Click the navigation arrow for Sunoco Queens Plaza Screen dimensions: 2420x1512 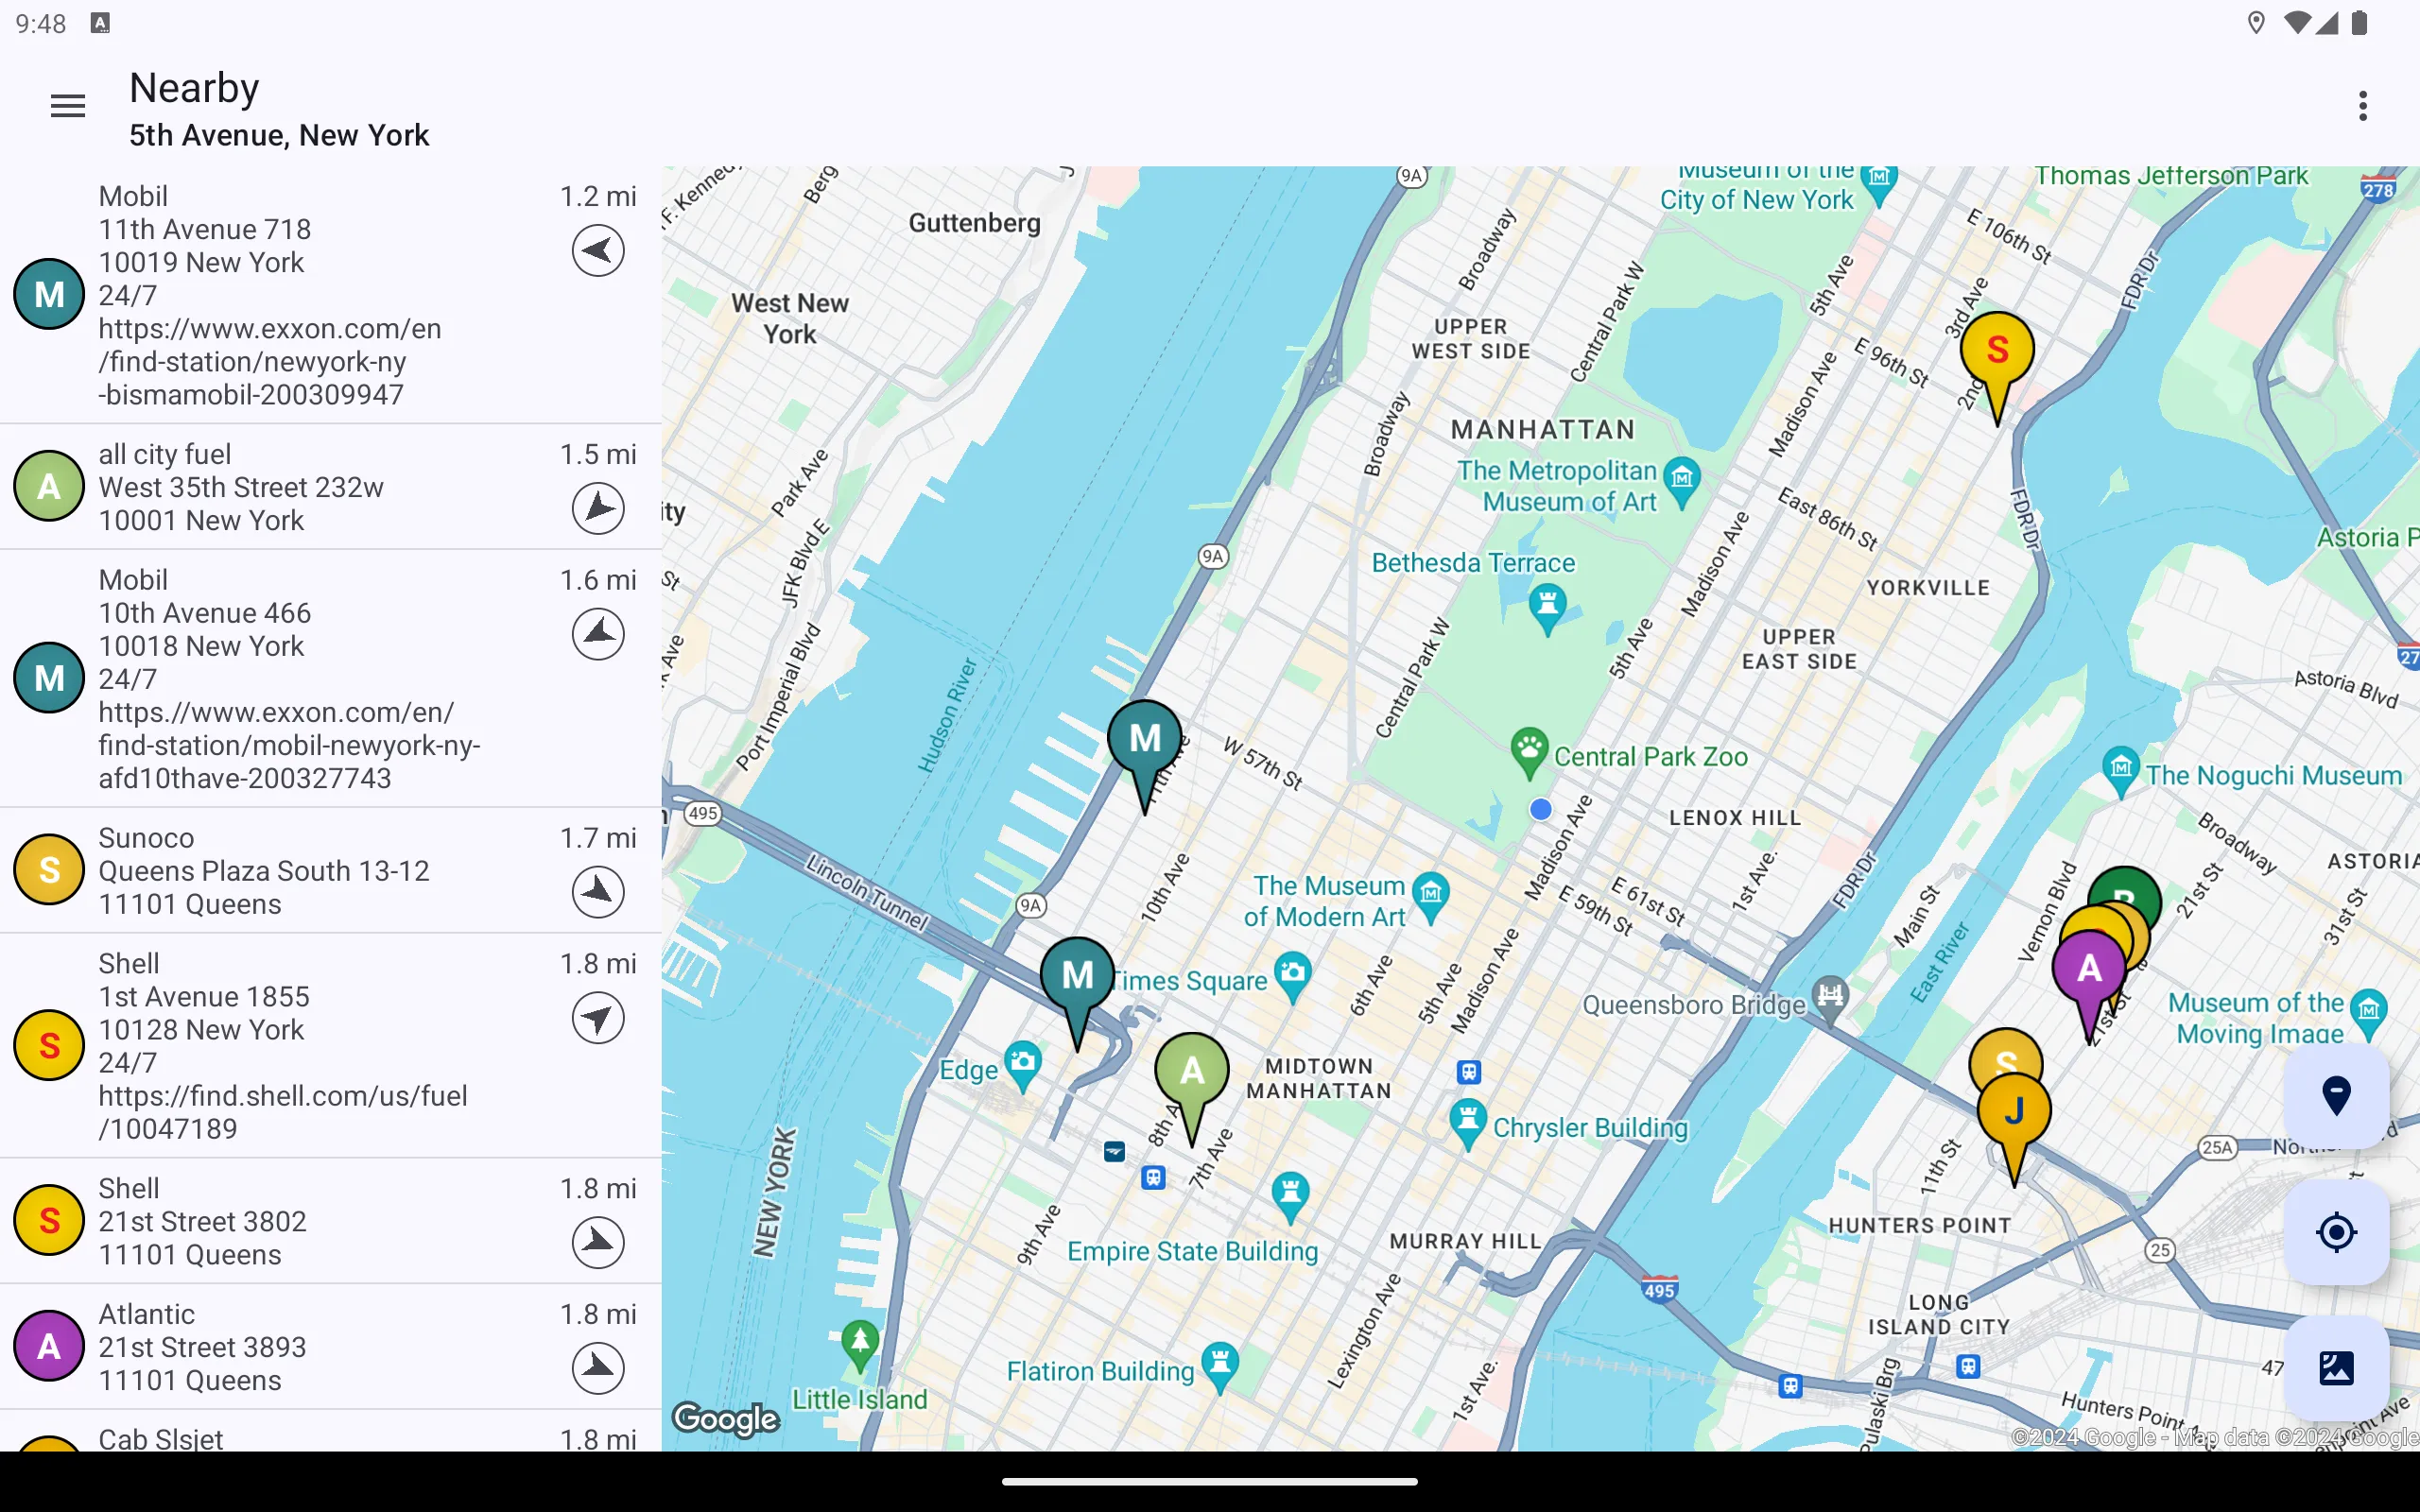(x=597, y=892)
